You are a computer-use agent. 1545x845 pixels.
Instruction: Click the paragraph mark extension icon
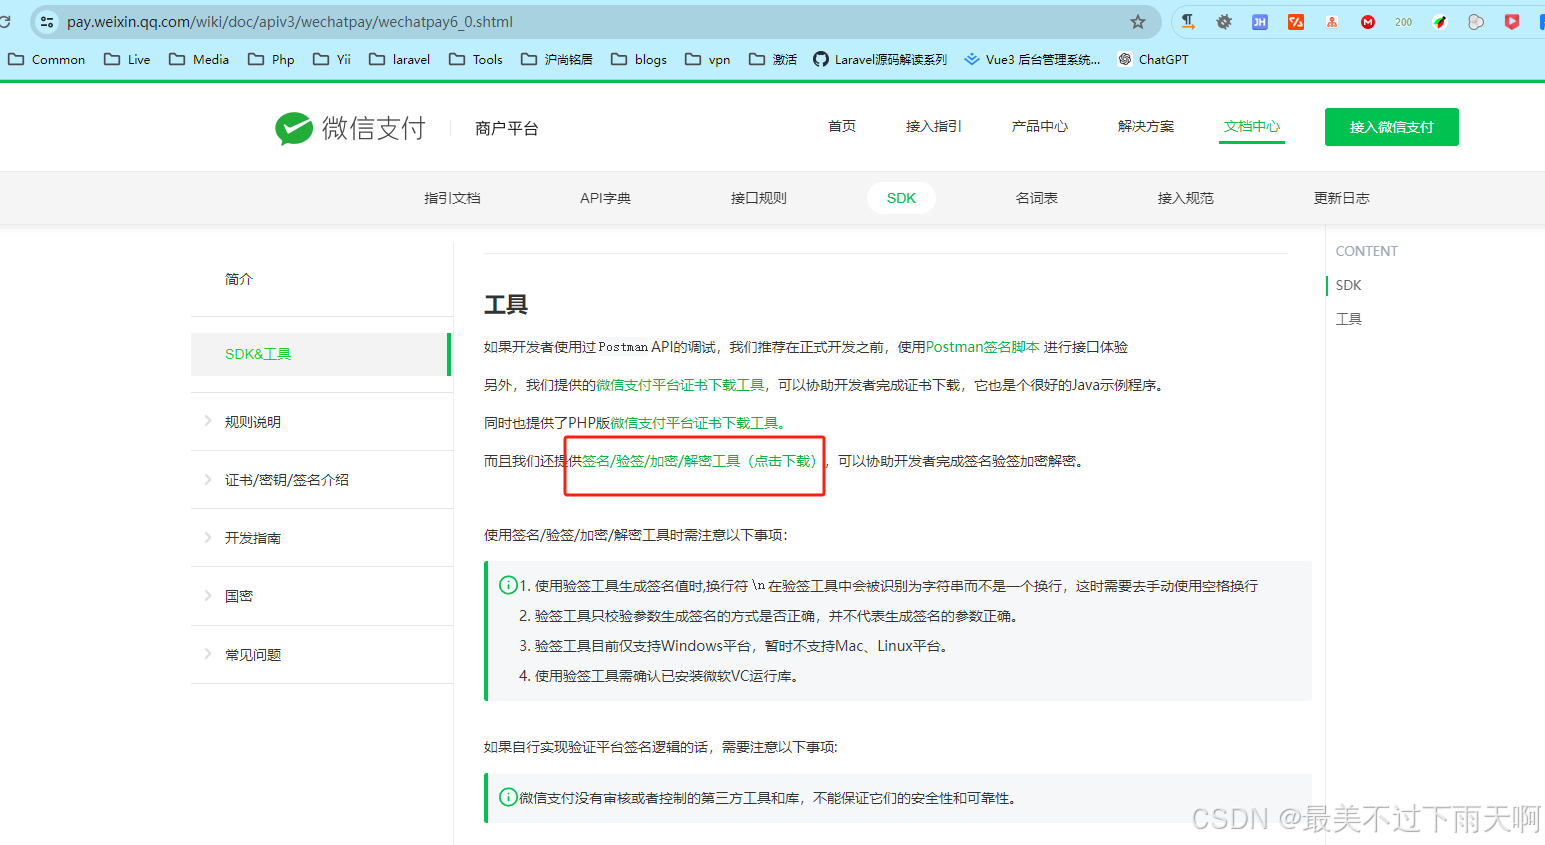1188,22
